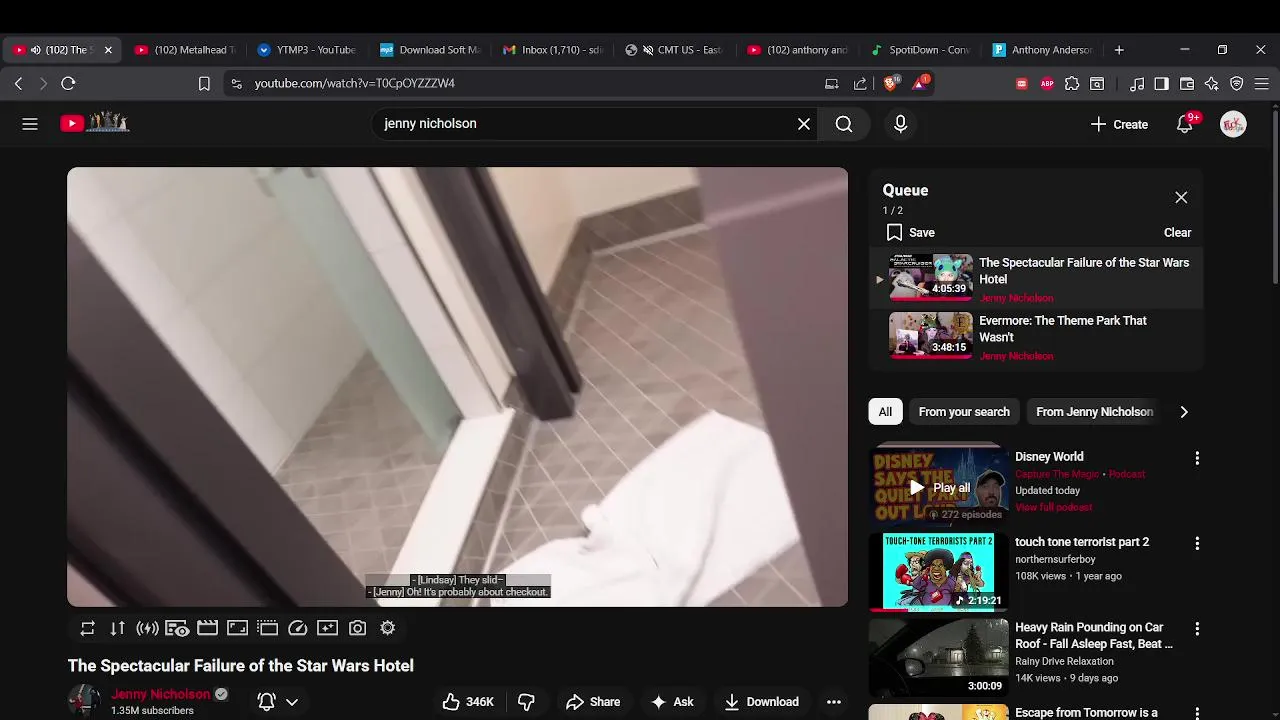
Task: Switch to YTMP3 - YouTube tab
Action: click(x=307, y=50)
